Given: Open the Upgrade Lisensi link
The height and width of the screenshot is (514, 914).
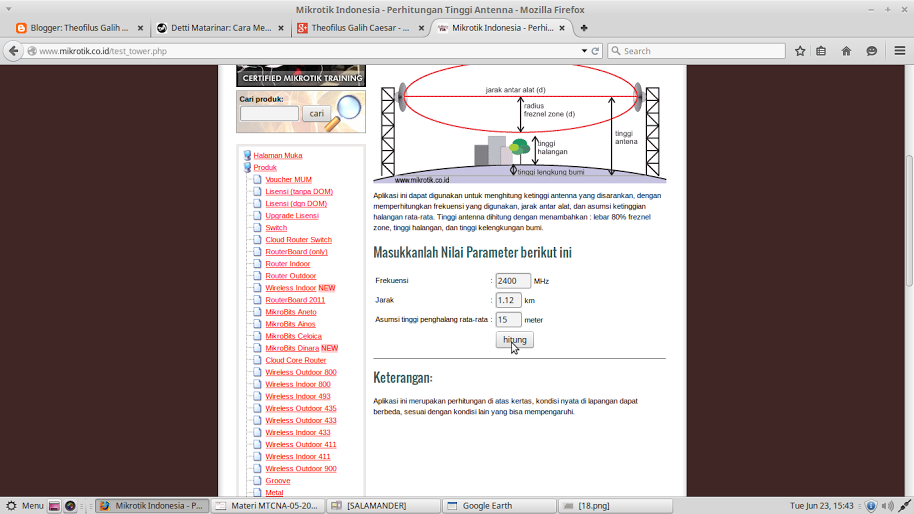Looking at the screenshot, I should click(x=291, y=216).
